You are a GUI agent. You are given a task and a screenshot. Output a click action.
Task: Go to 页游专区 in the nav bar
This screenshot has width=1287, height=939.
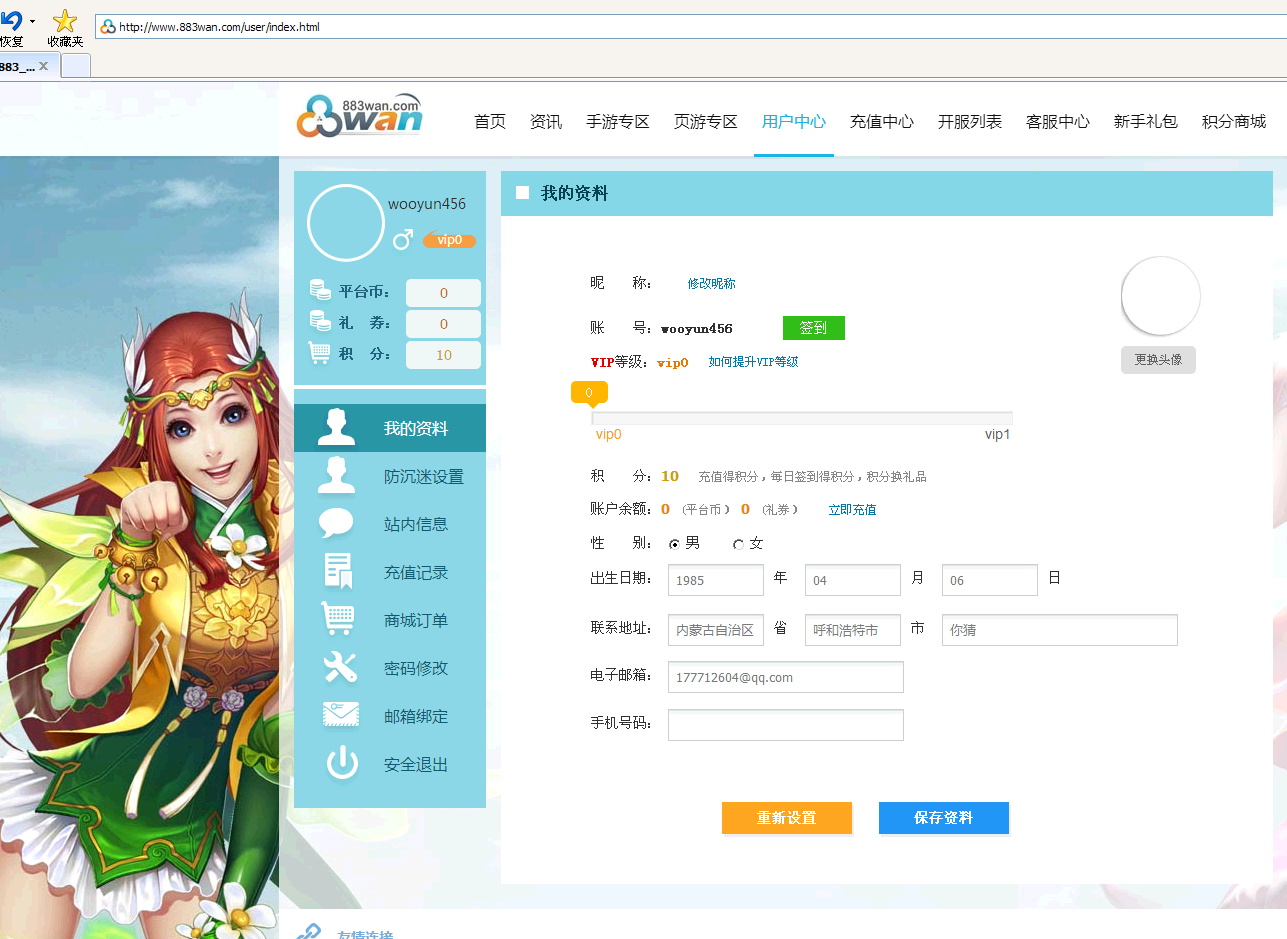click(x=706, y=122)
